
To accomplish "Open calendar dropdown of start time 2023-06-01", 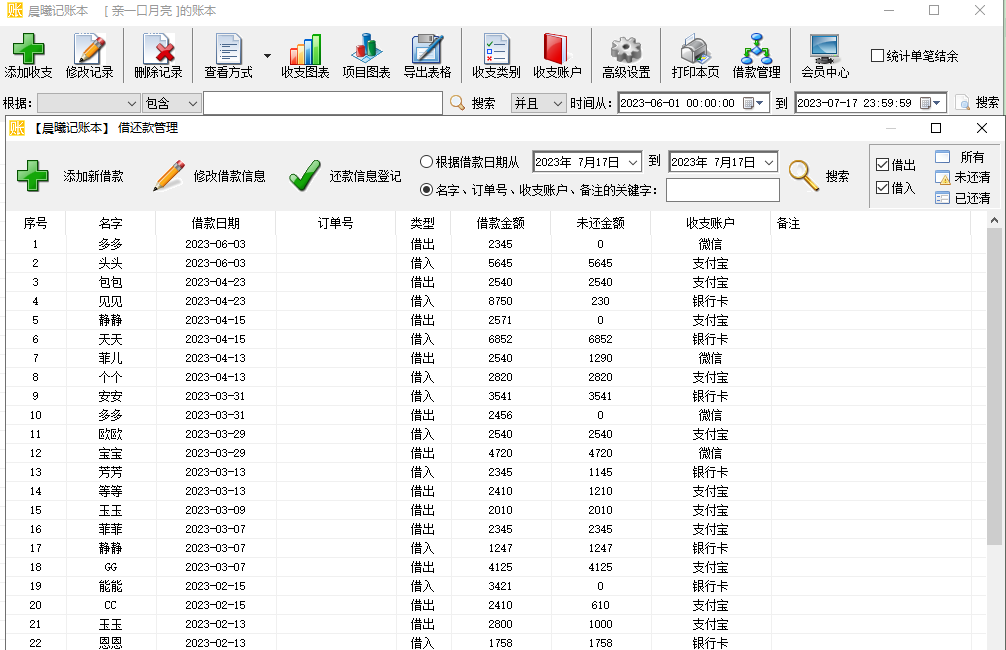I will 753,103.
